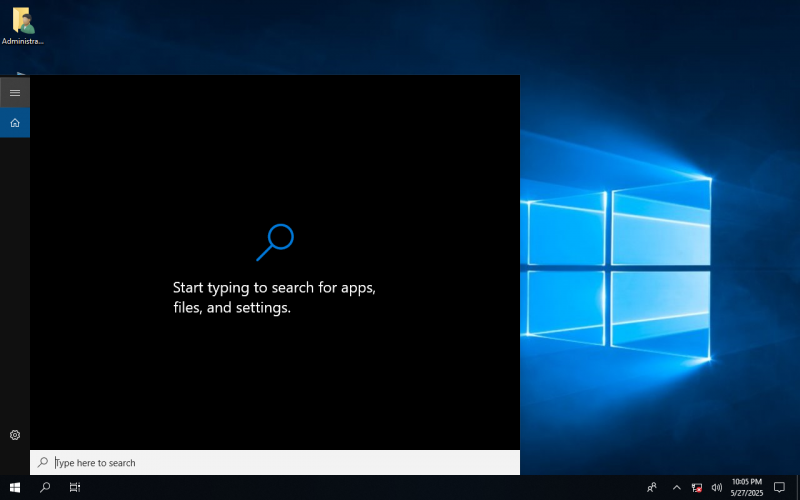Select the Home icon in search sidebar
This screenshot has width=800, height=500.
[15, 123]
